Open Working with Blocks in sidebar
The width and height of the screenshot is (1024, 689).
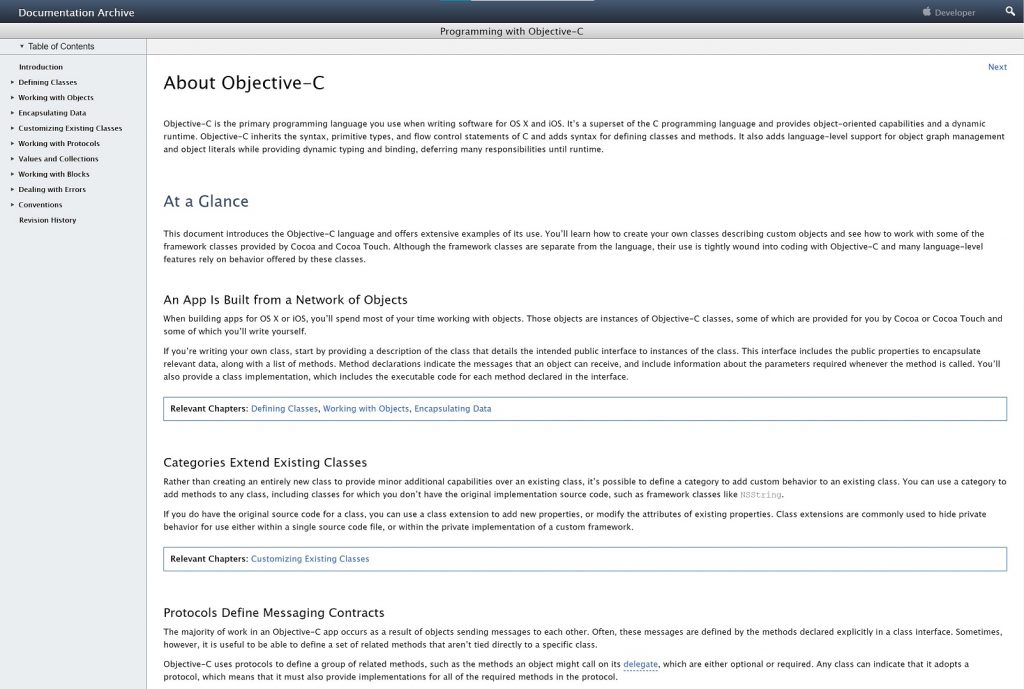pyautogui.click(x=54, y=174)
